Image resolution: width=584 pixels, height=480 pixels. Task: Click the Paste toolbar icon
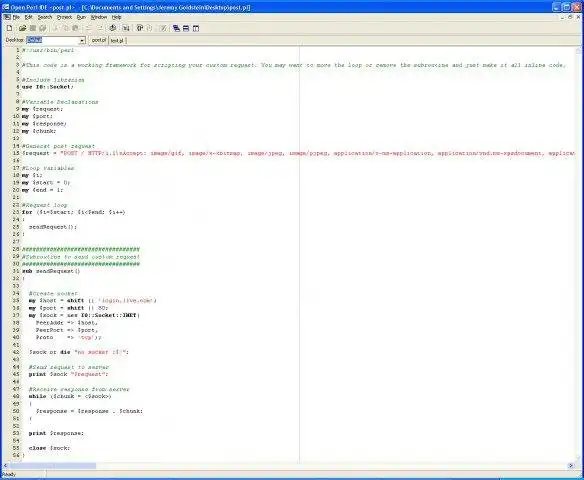point(76,28)
